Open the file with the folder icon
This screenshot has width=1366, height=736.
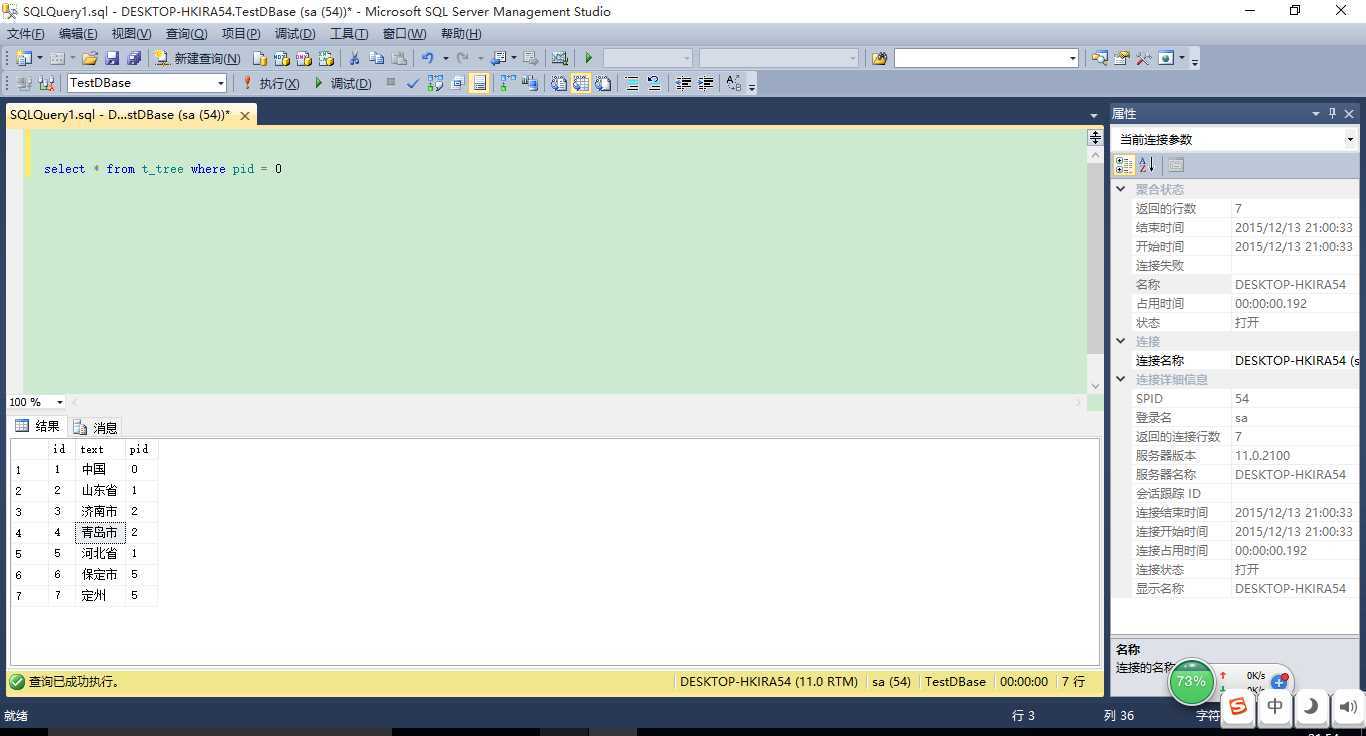click(90, 58)
